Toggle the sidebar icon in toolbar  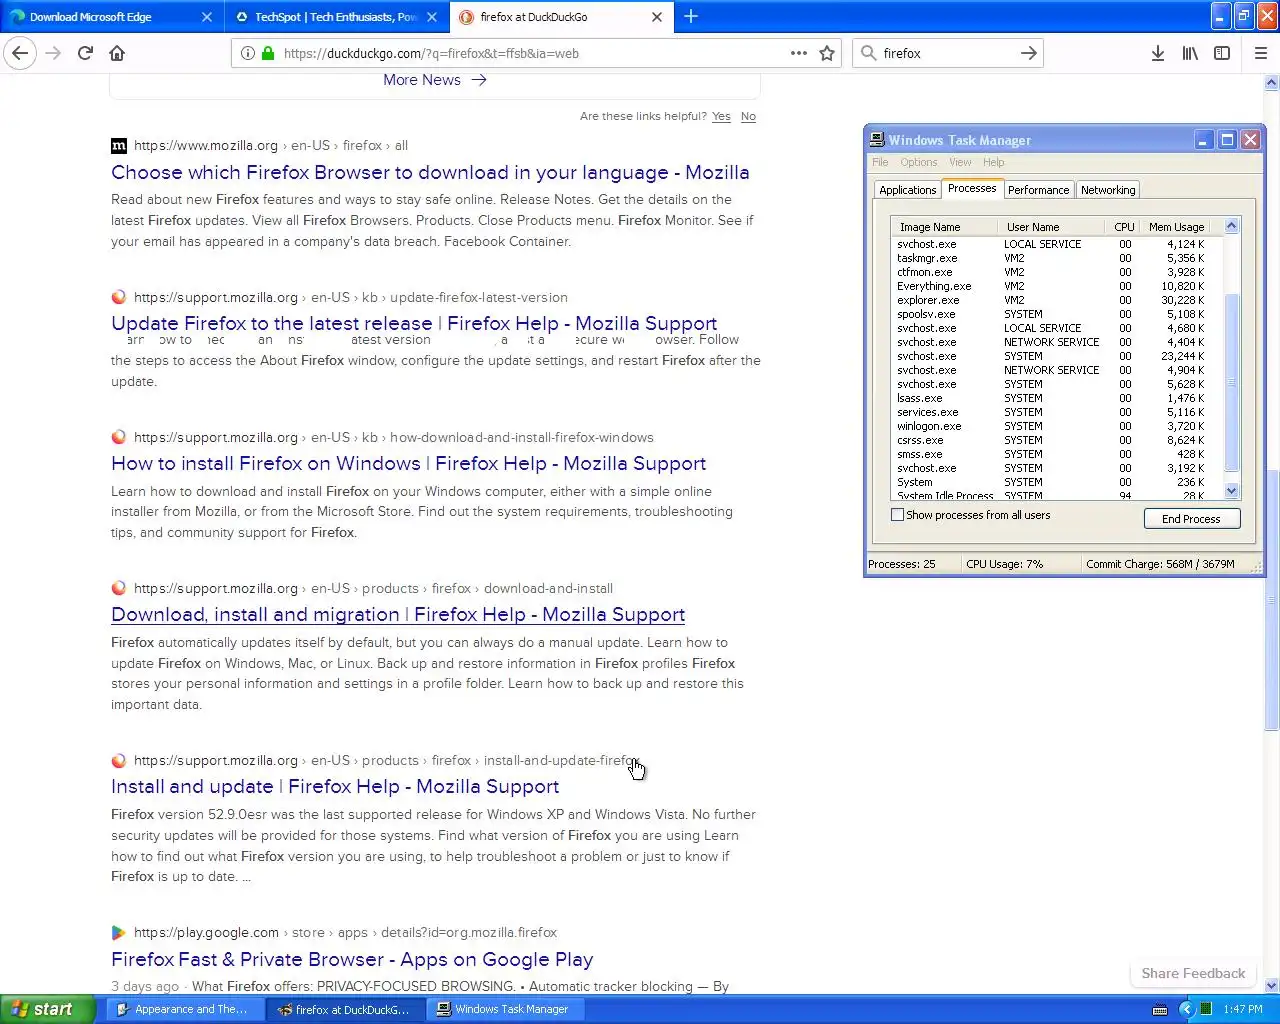tap(1222, 53)
